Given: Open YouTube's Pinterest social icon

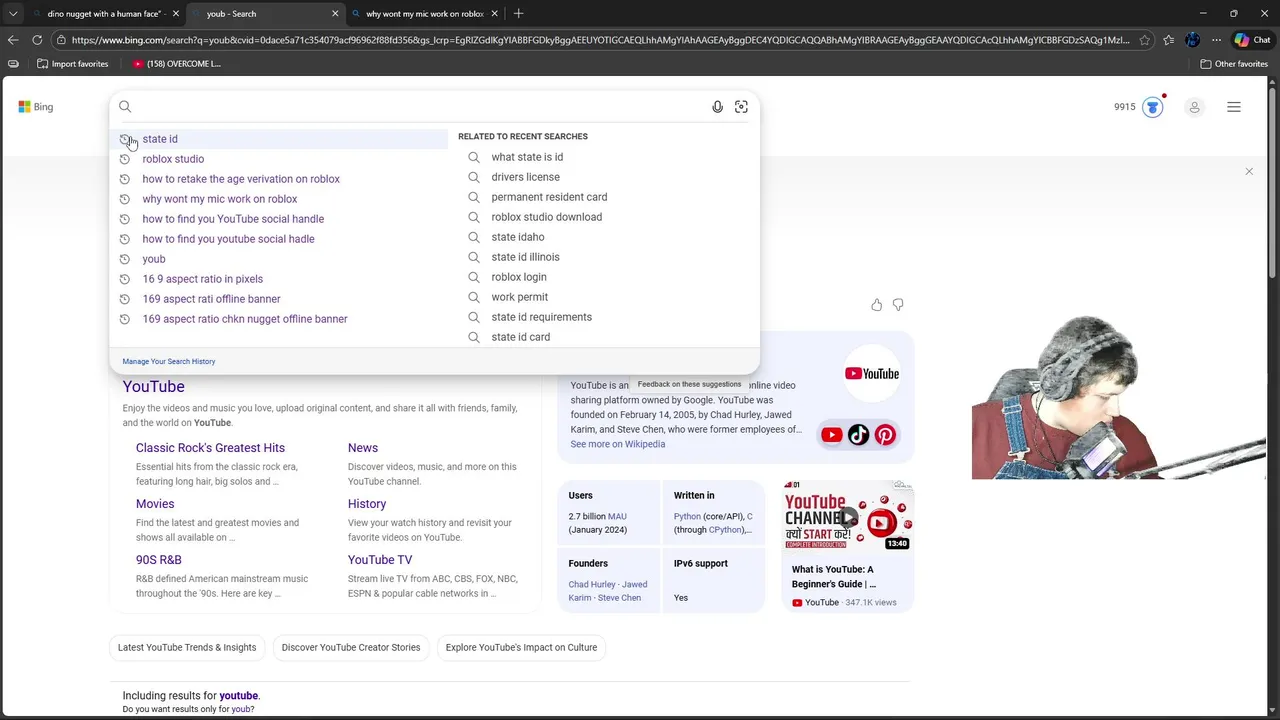Looking at the screenshot, I should tap(885, 435).
